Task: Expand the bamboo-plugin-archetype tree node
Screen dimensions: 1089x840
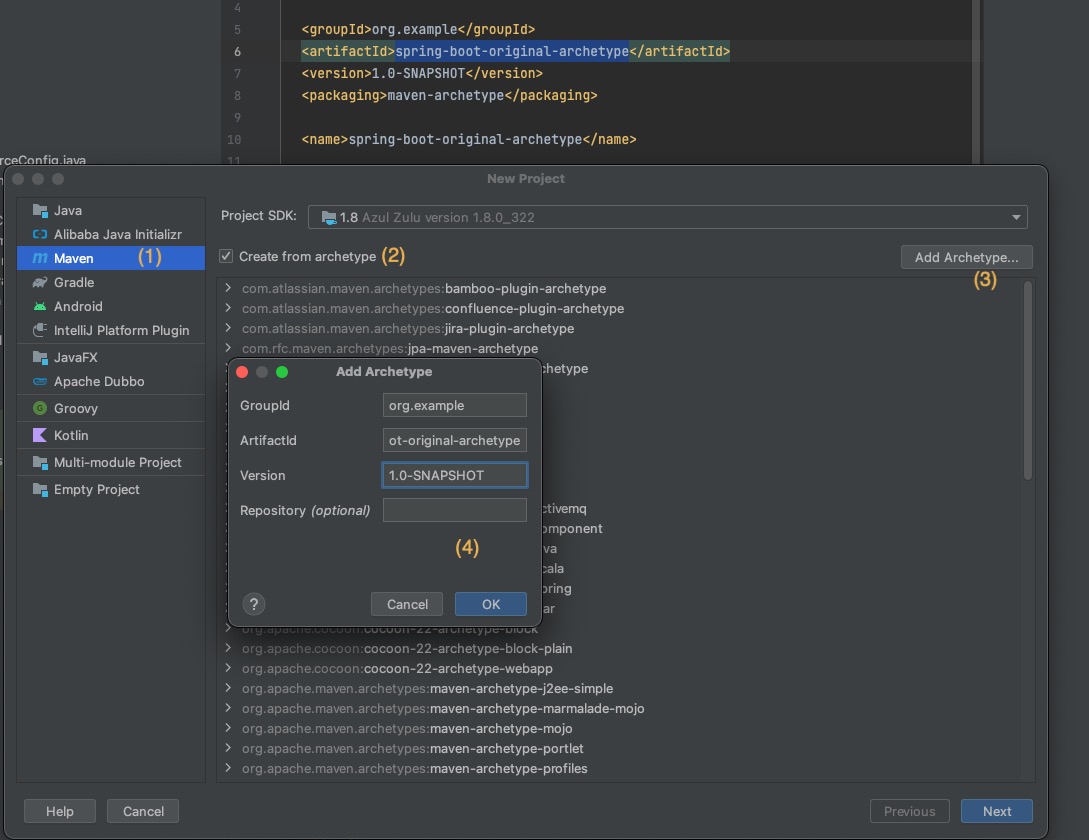Action: coord(229,288)
